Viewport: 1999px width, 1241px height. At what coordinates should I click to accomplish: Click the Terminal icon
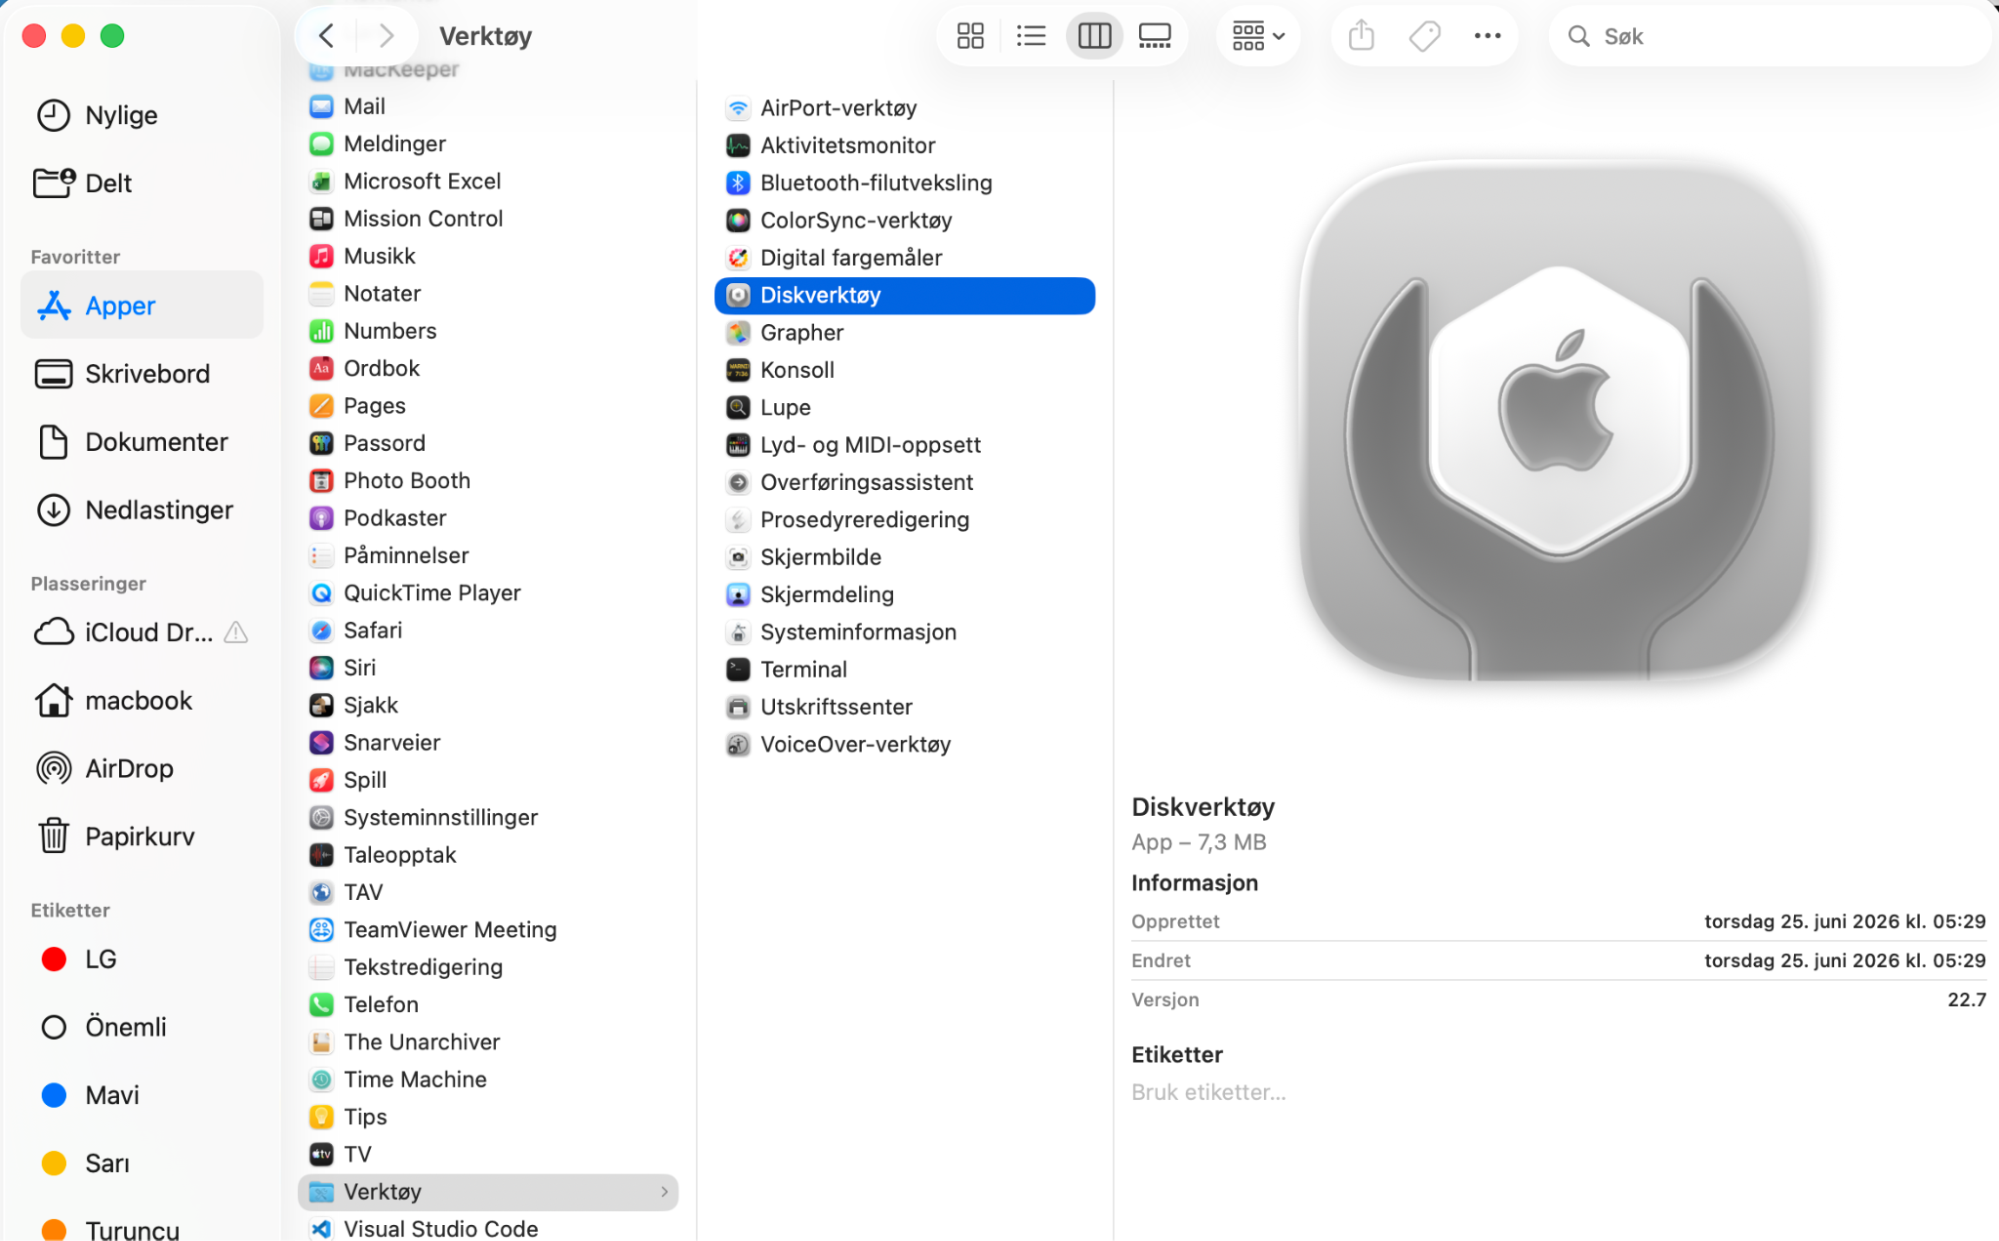pyautogui.click(x=738, y=669)
